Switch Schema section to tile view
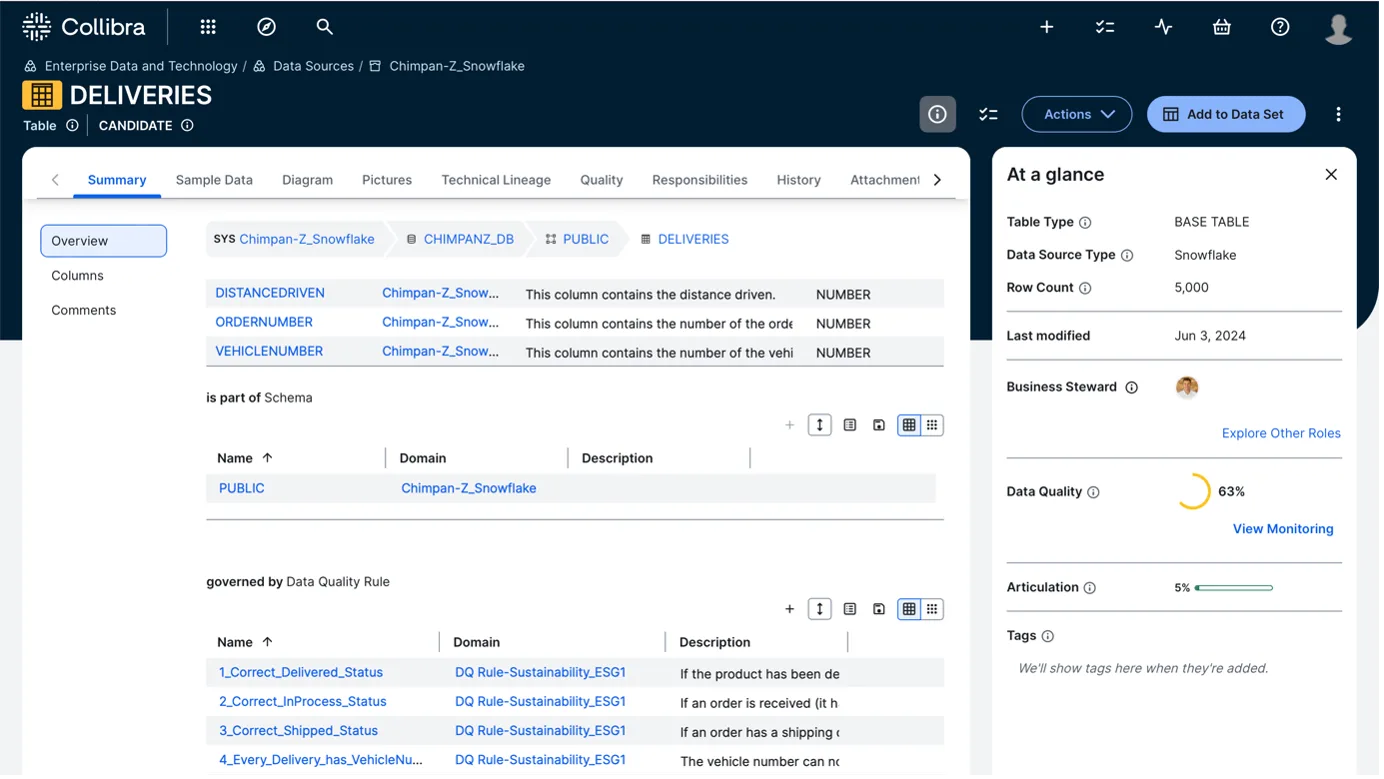Image resolution: width=1384 pixels, height=779 pixels. (932, 425)
